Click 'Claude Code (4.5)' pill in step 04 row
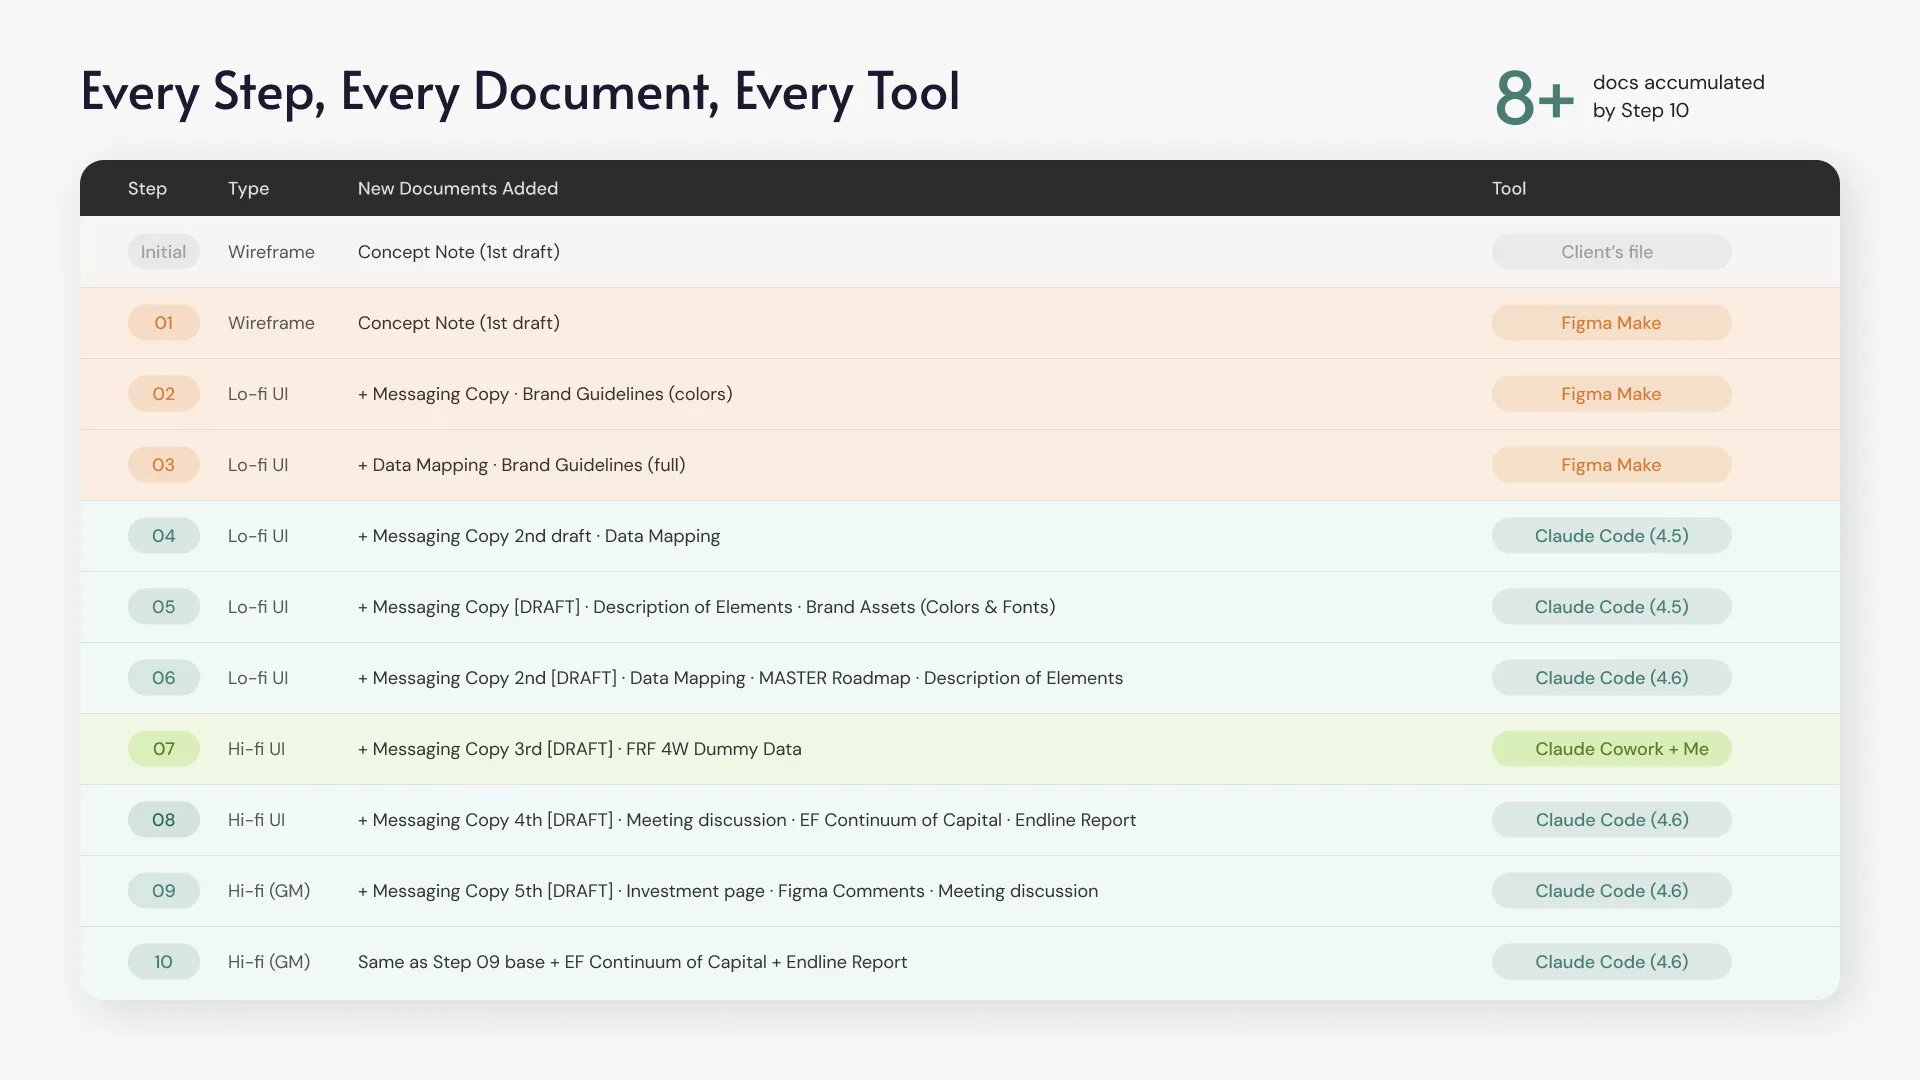 point(1612,536)
